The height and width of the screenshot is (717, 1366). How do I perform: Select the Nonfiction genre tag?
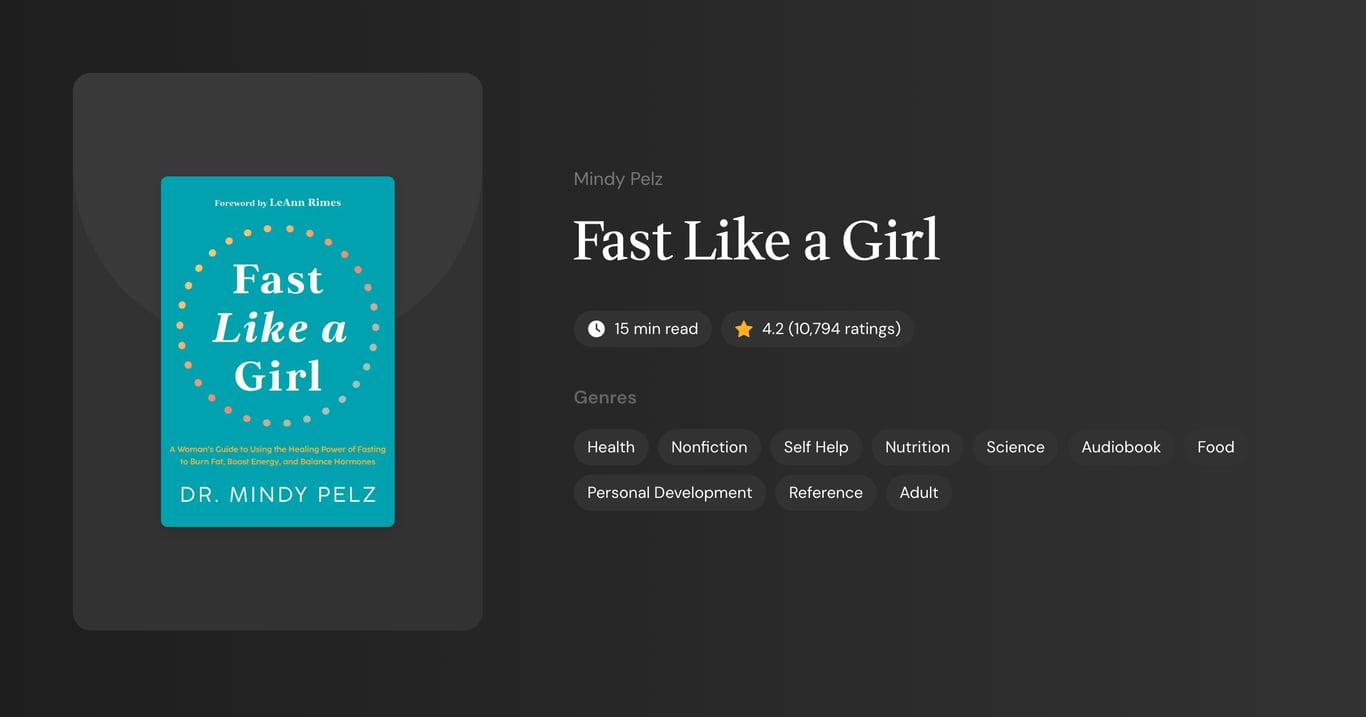click(709, 447)
